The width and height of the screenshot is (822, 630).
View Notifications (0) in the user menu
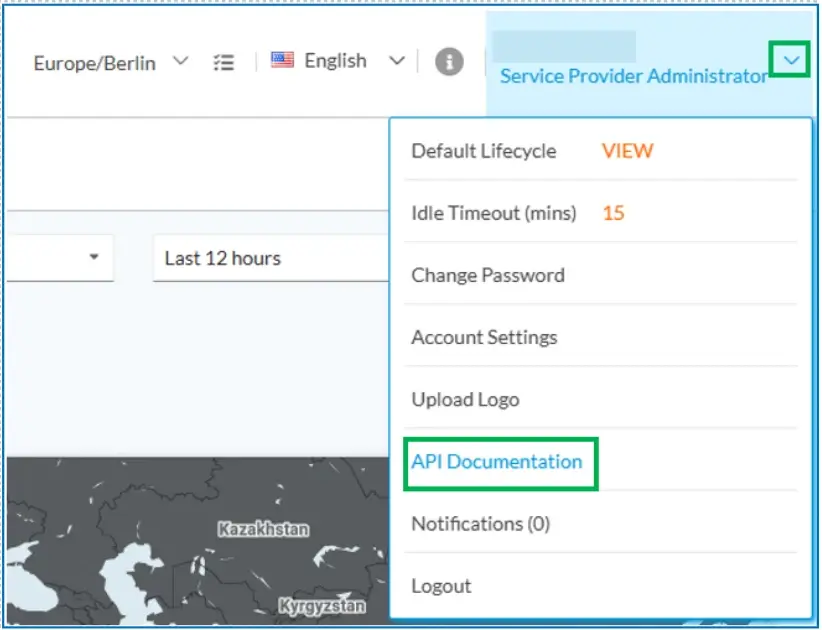pyautogui.click(x=480, y=523)
